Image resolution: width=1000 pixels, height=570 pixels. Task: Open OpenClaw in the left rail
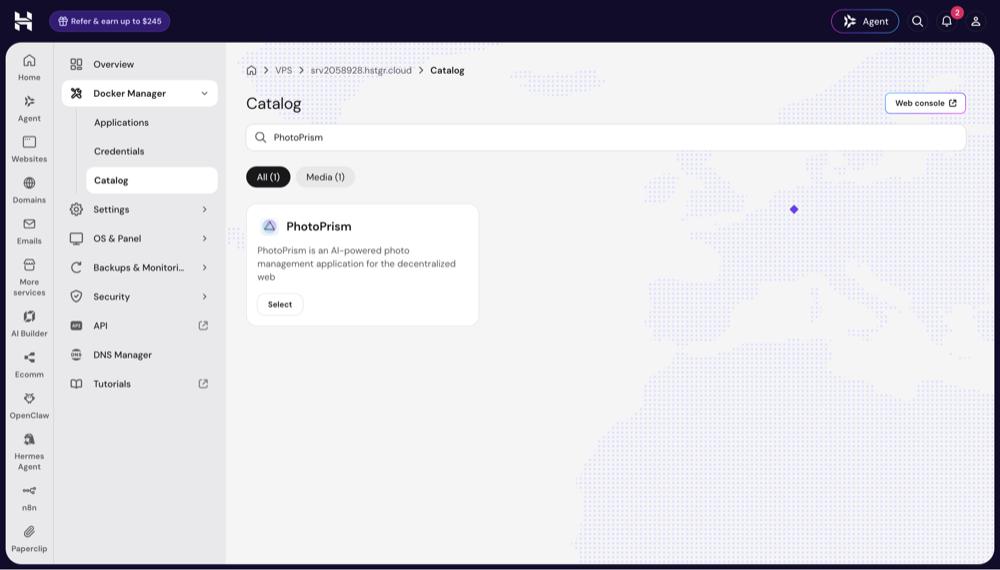(29, 406)
